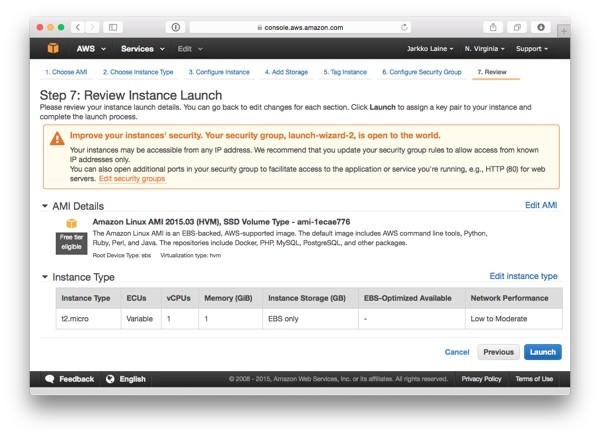Click the Step 7: Review Instance Launch heading

pyautogui.click(x=131, y=95)
